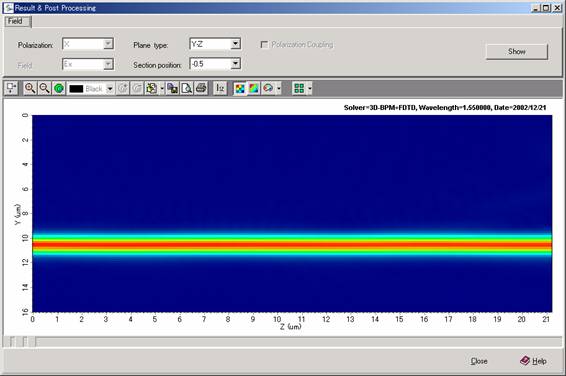Click the zoom out magnifier icon
The height and width of the screenshot is (376, 566).
pos(44,88)
